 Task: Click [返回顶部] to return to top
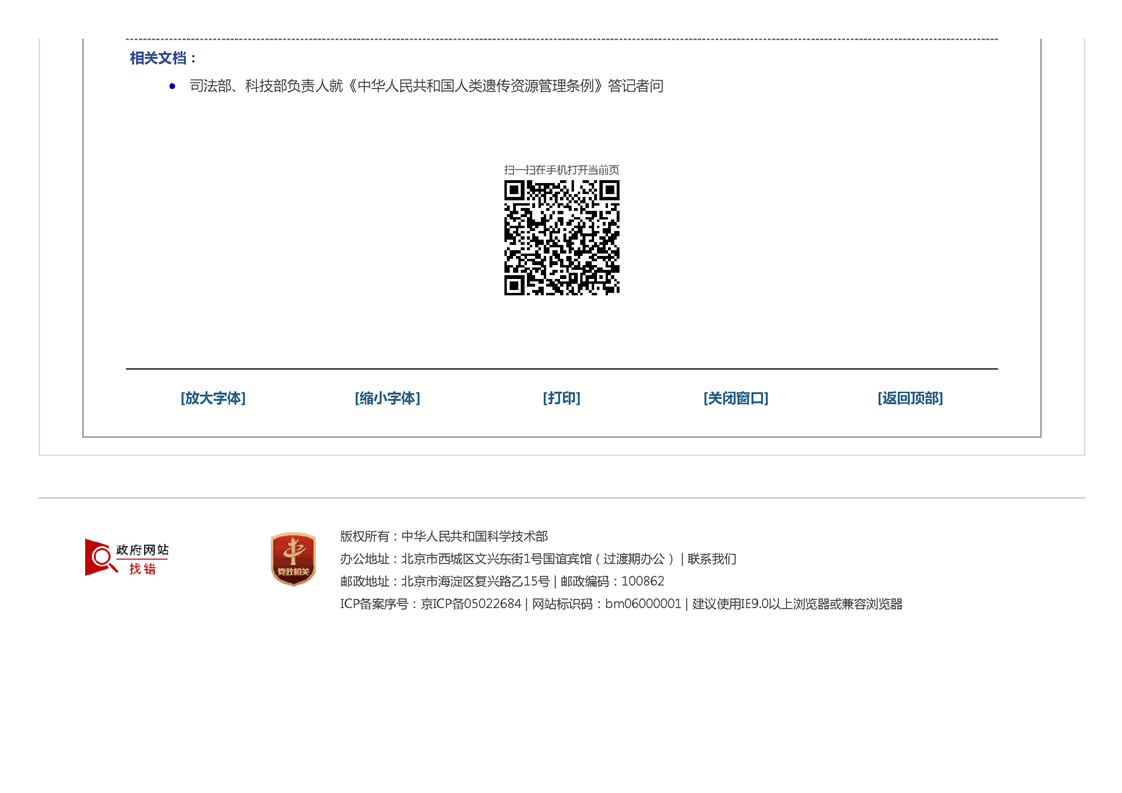pos(910,398)
